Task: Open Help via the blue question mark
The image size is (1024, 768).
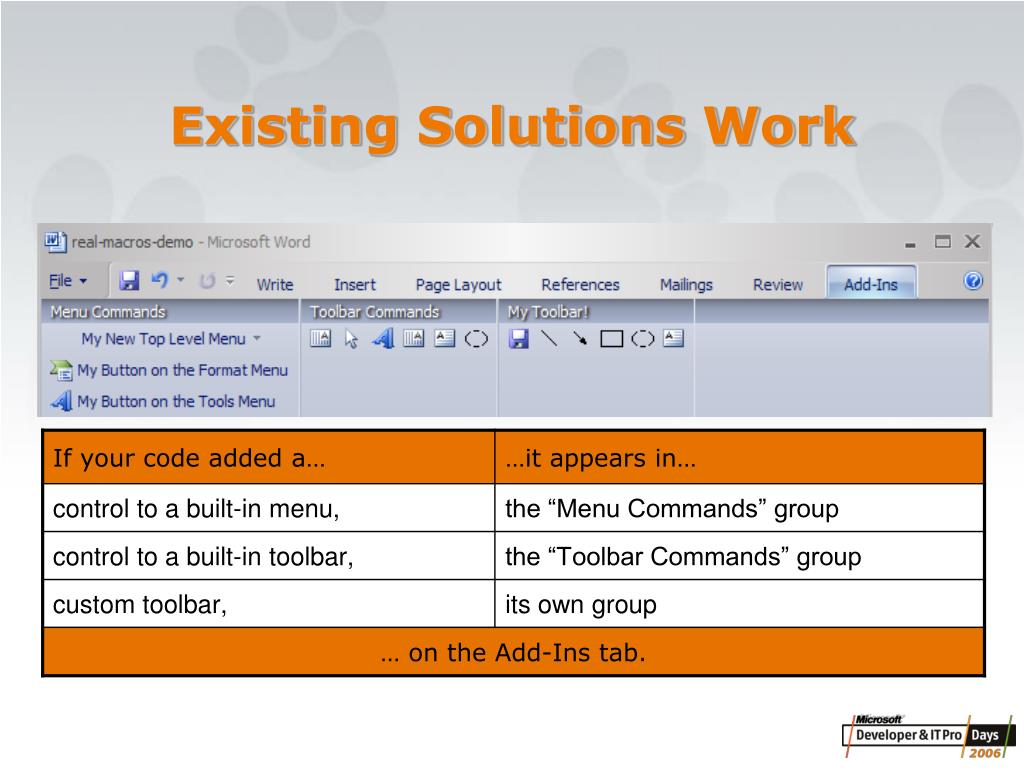Action: (x=972, y=281)
